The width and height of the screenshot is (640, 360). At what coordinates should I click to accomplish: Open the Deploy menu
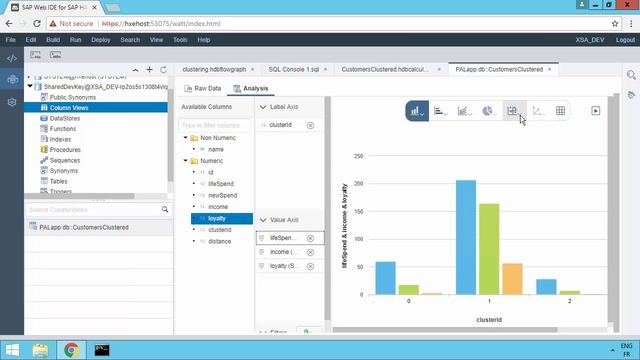click(100, 40)
